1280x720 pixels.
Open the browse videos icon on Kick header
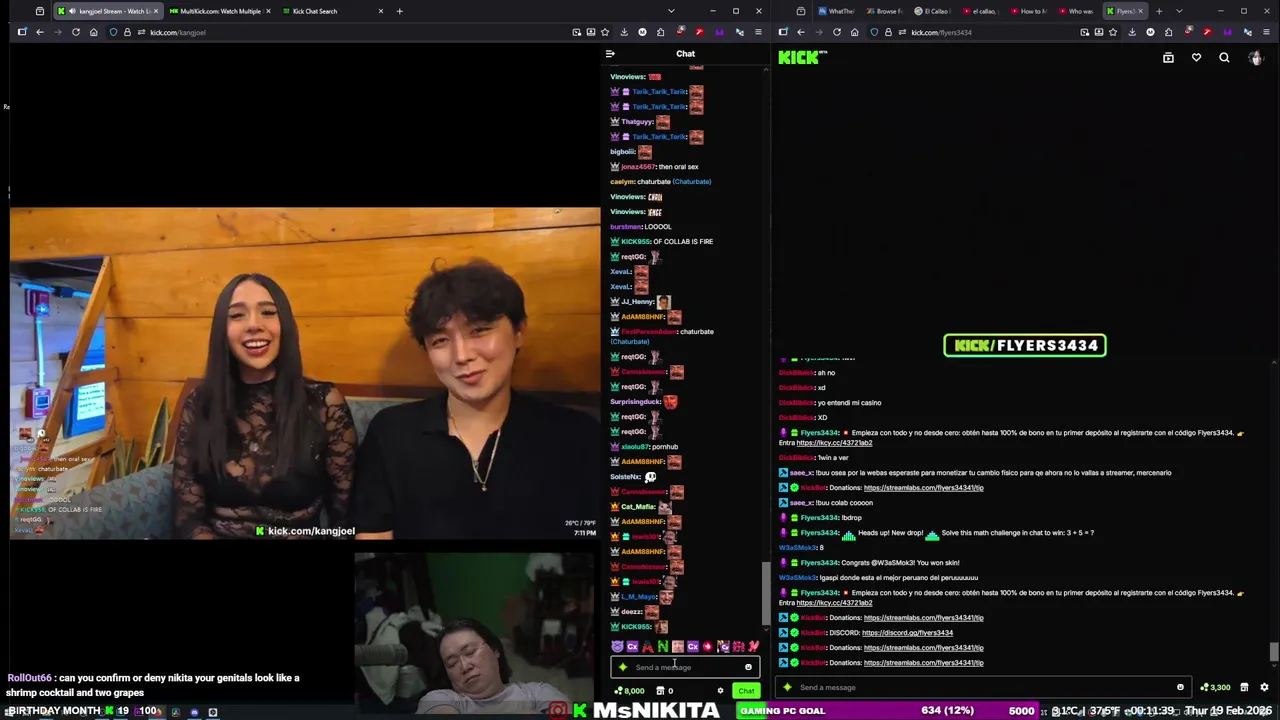(1168, 58)
